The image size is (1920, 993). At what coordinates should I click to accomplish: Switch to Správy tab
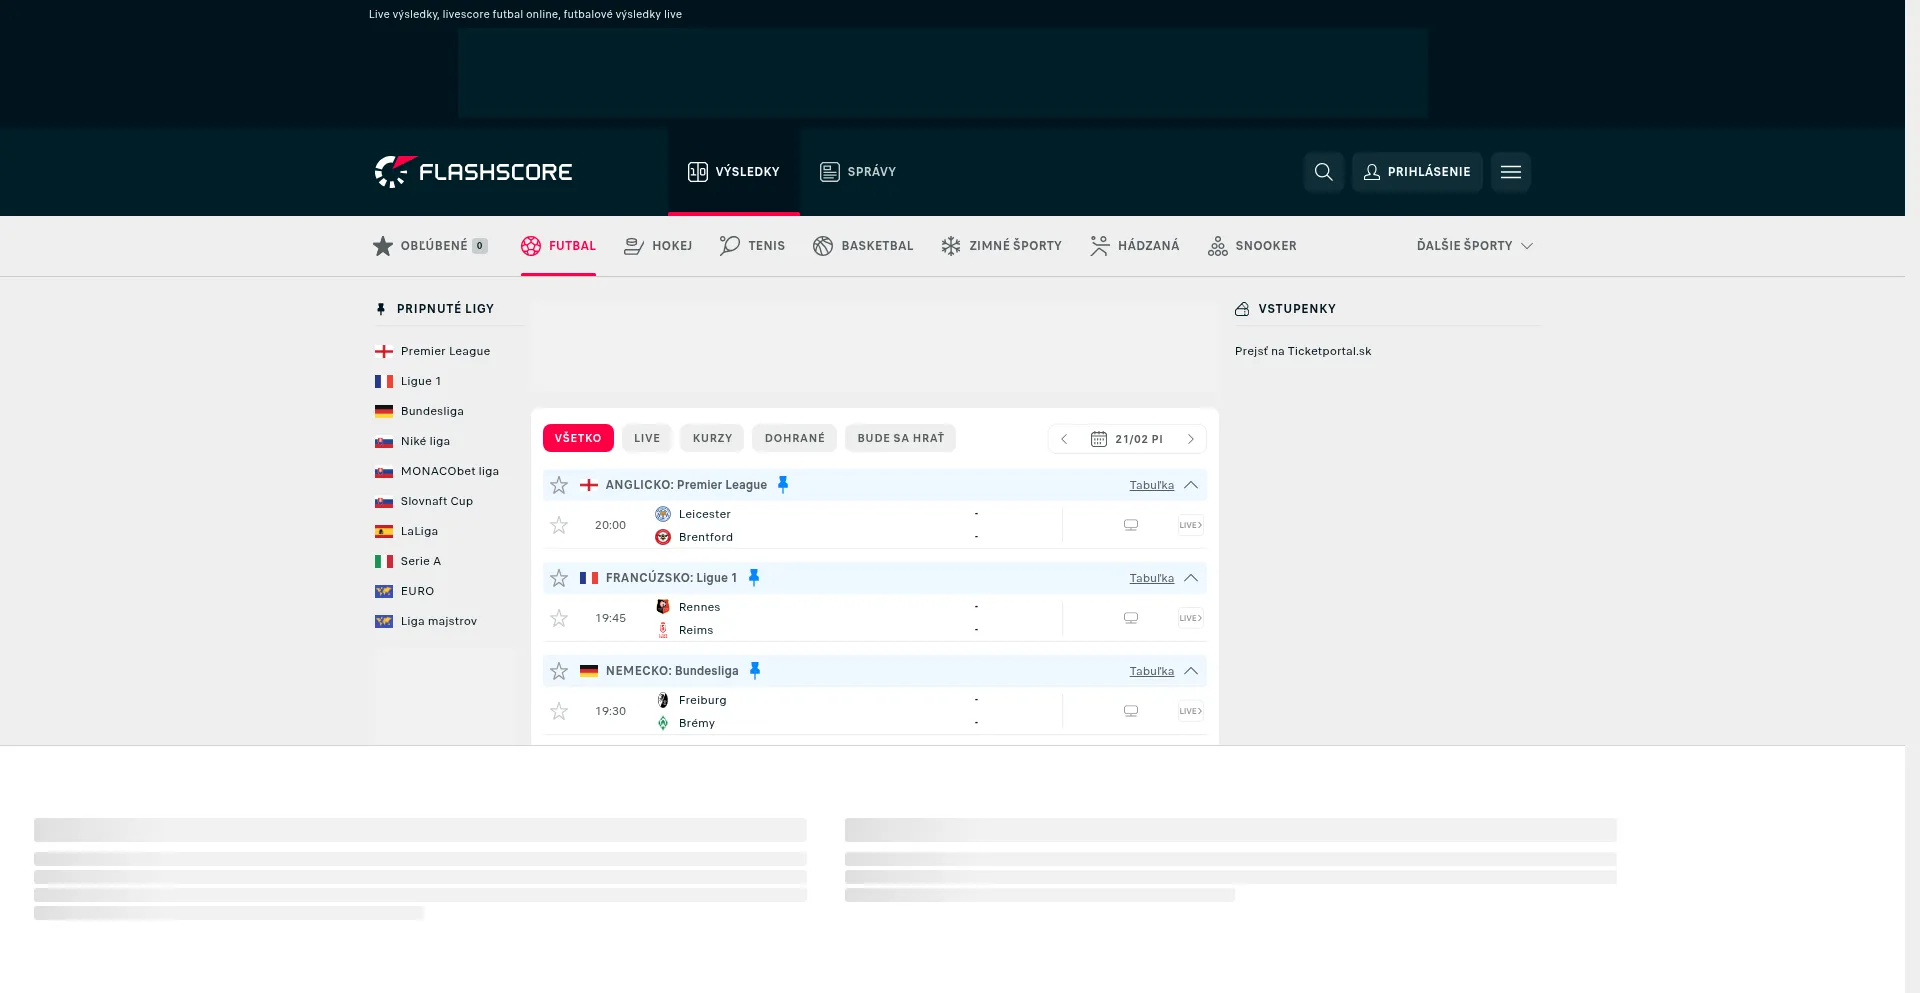tap(858, 172)
